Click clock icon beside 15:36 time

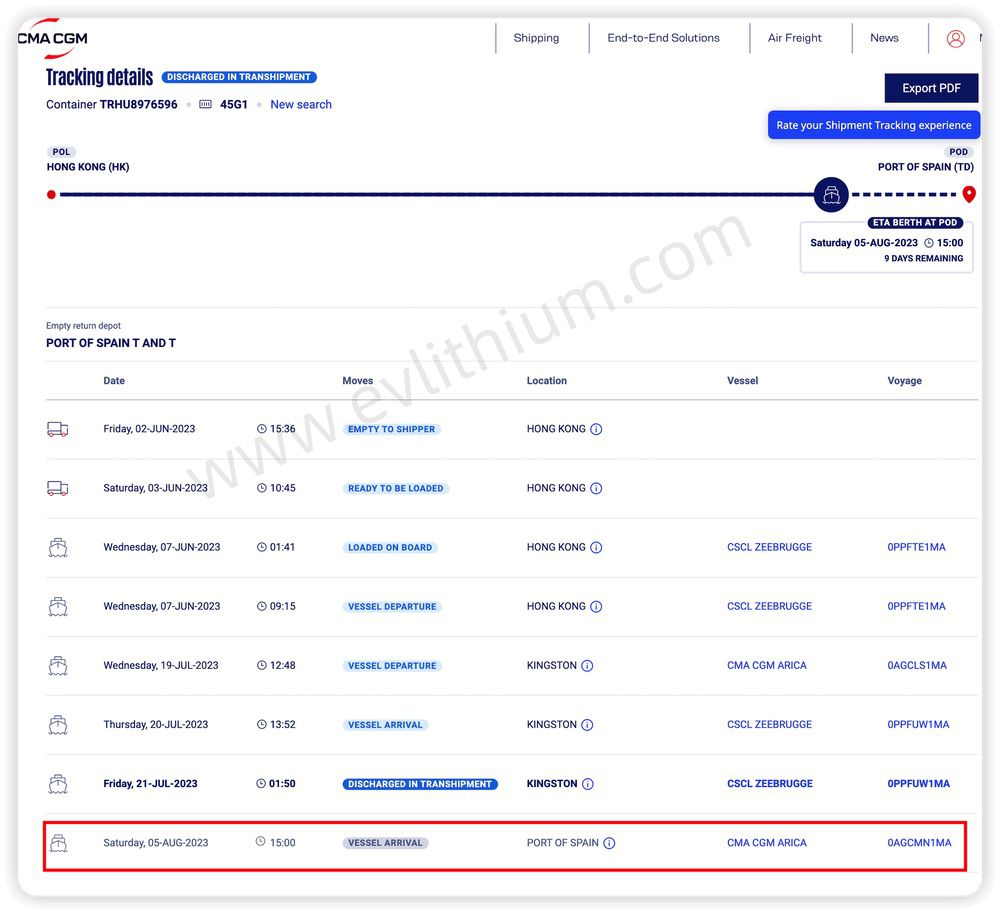pos(261,429)
